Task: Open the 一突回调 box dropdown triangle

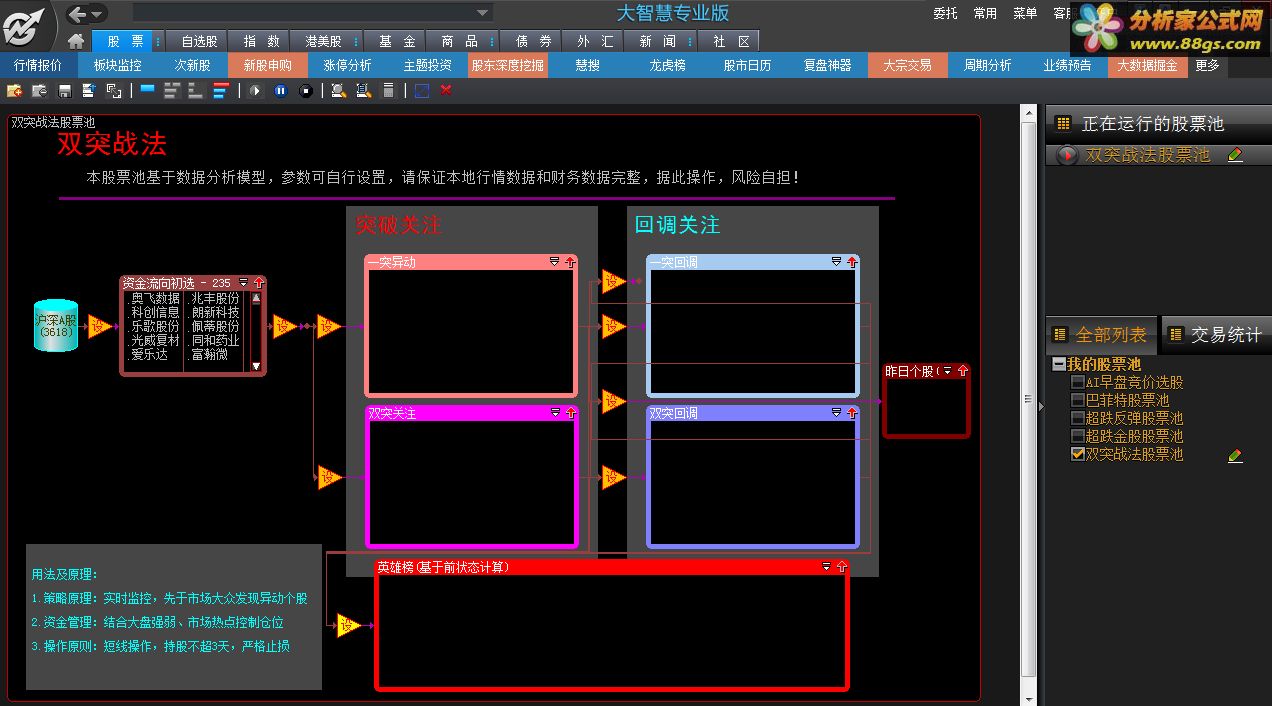Action: click(837, 262)
